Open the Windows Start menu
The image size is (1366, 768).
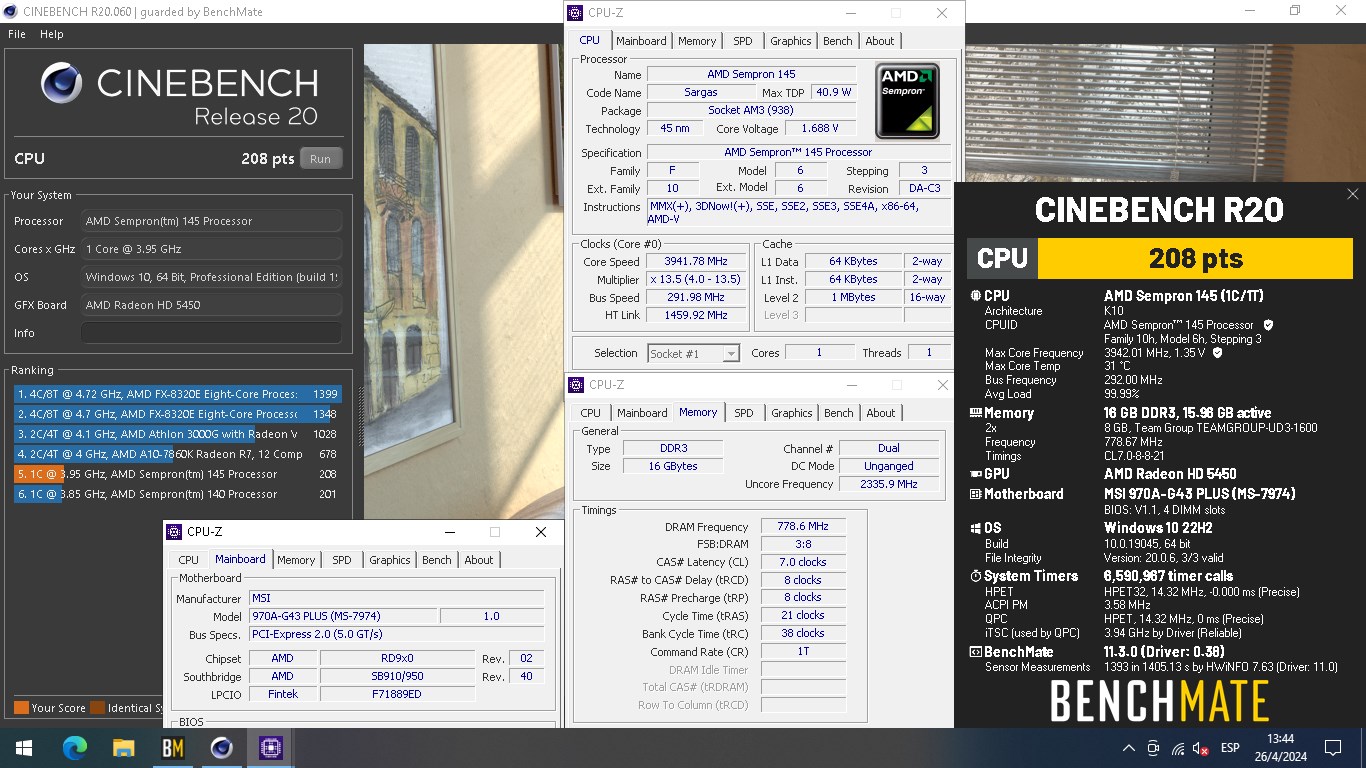coord(22,747)
